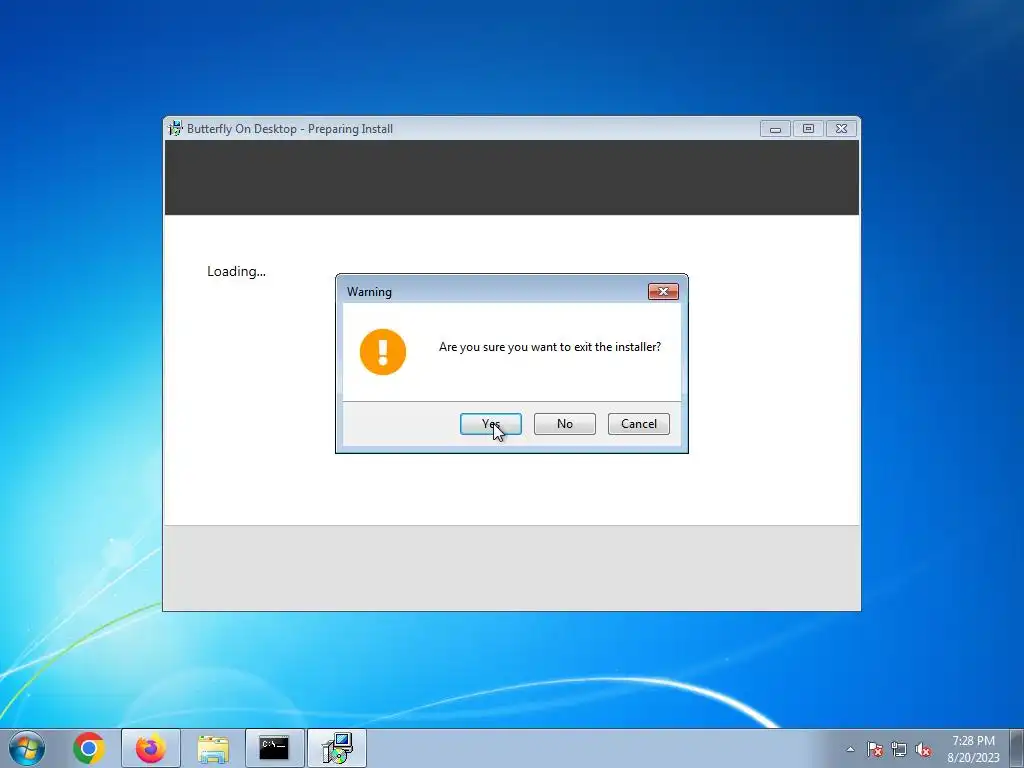
Task: Maximize the Butterfly On Desktop installer window
Action: tap(808, 129)
